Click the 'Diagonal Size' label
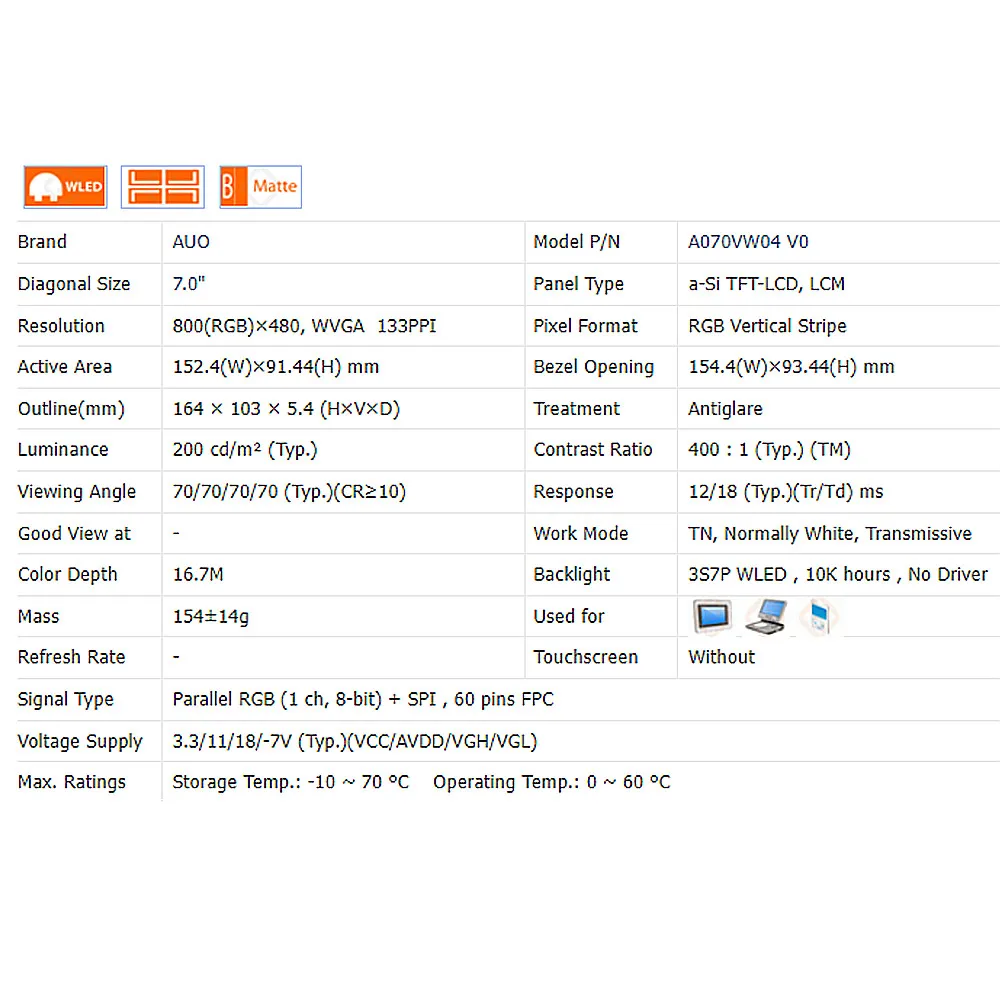Viewport: 1000px width, 1000px height. pyautogui.click(x=74, y=284)
